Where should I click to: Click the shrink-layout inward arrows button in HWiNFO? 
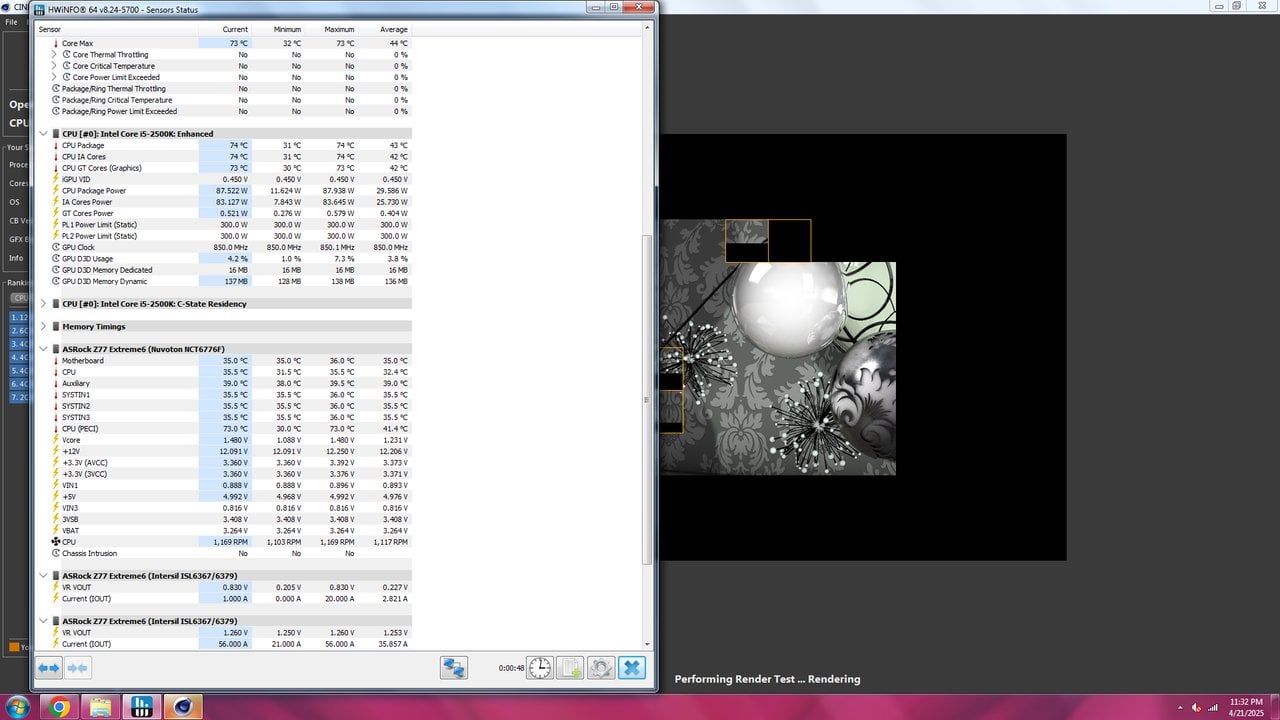[x=77, y=667]
